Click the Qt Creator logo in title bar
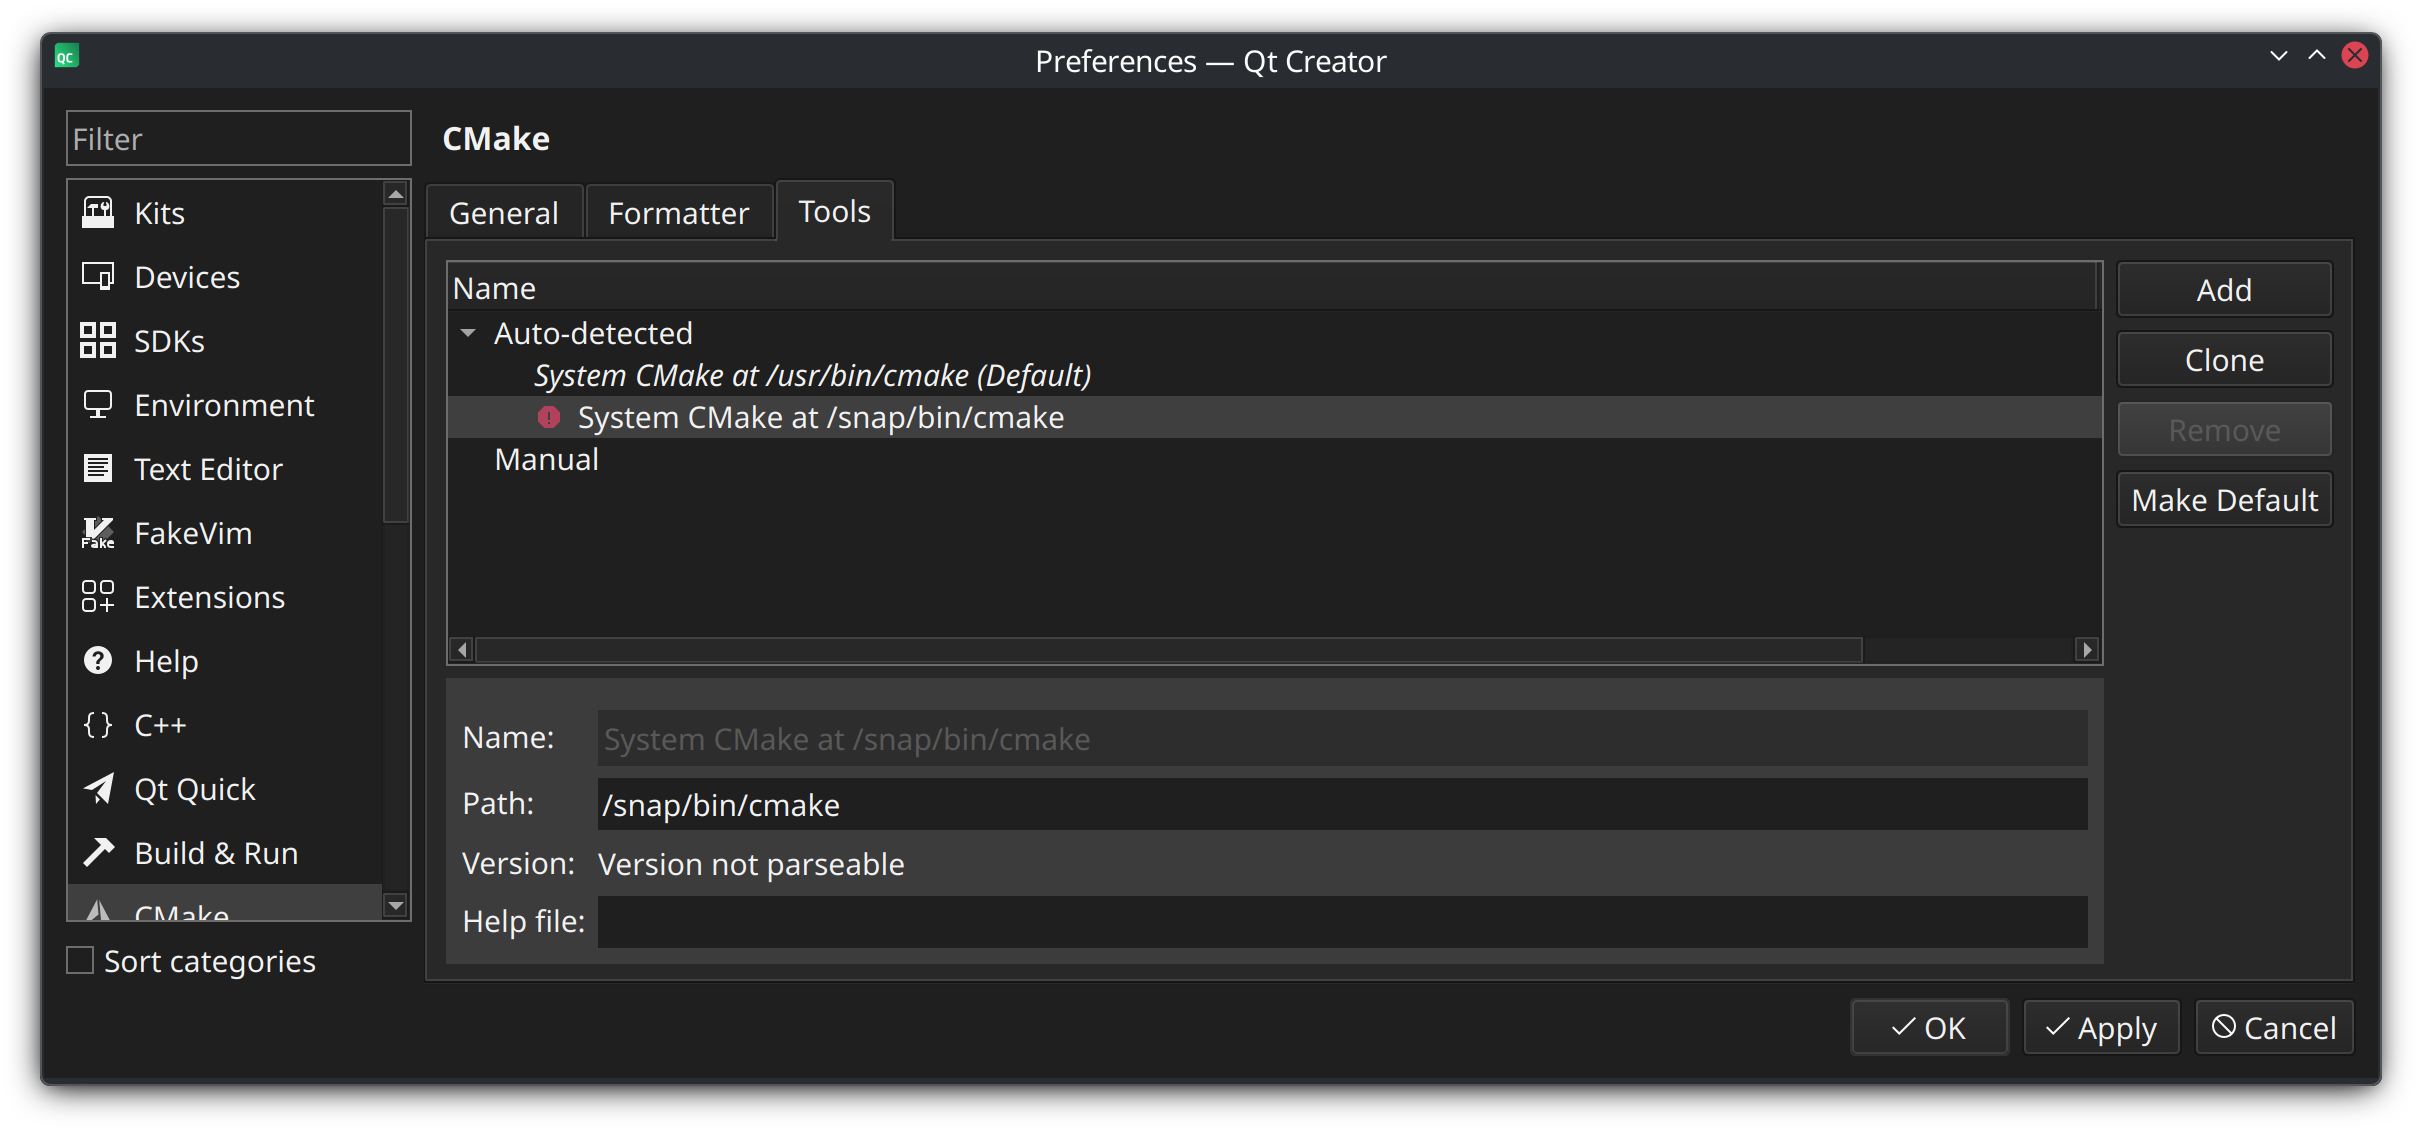This screenshot has width=2422, height=1134. [66, 57]
